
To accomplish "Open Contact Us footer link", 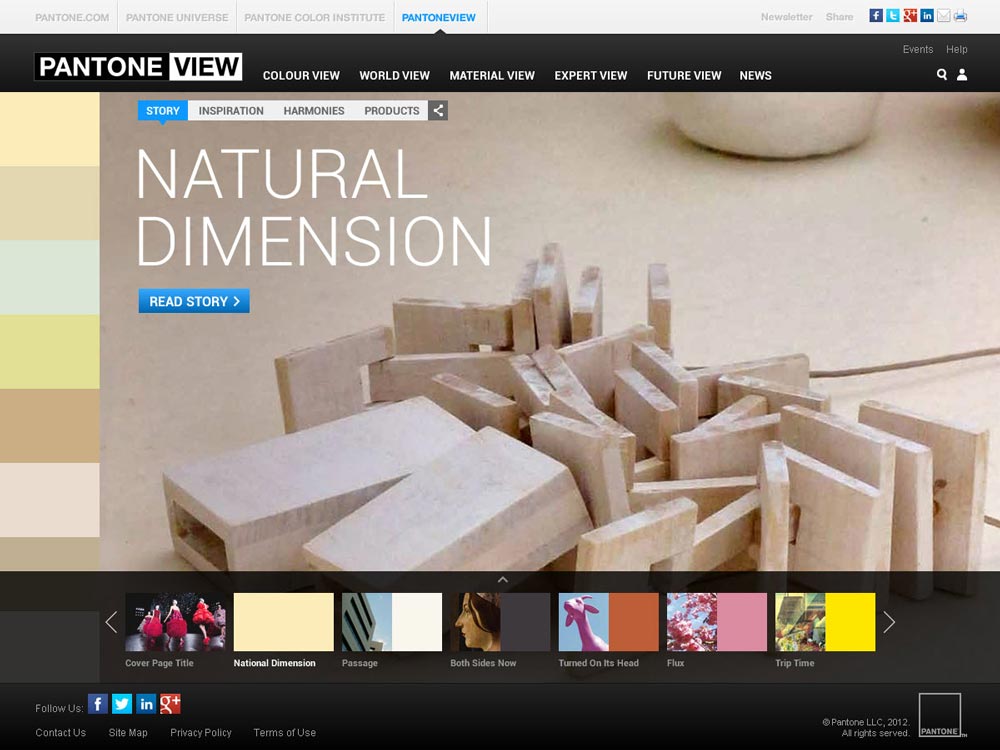I will click(61, 732).
